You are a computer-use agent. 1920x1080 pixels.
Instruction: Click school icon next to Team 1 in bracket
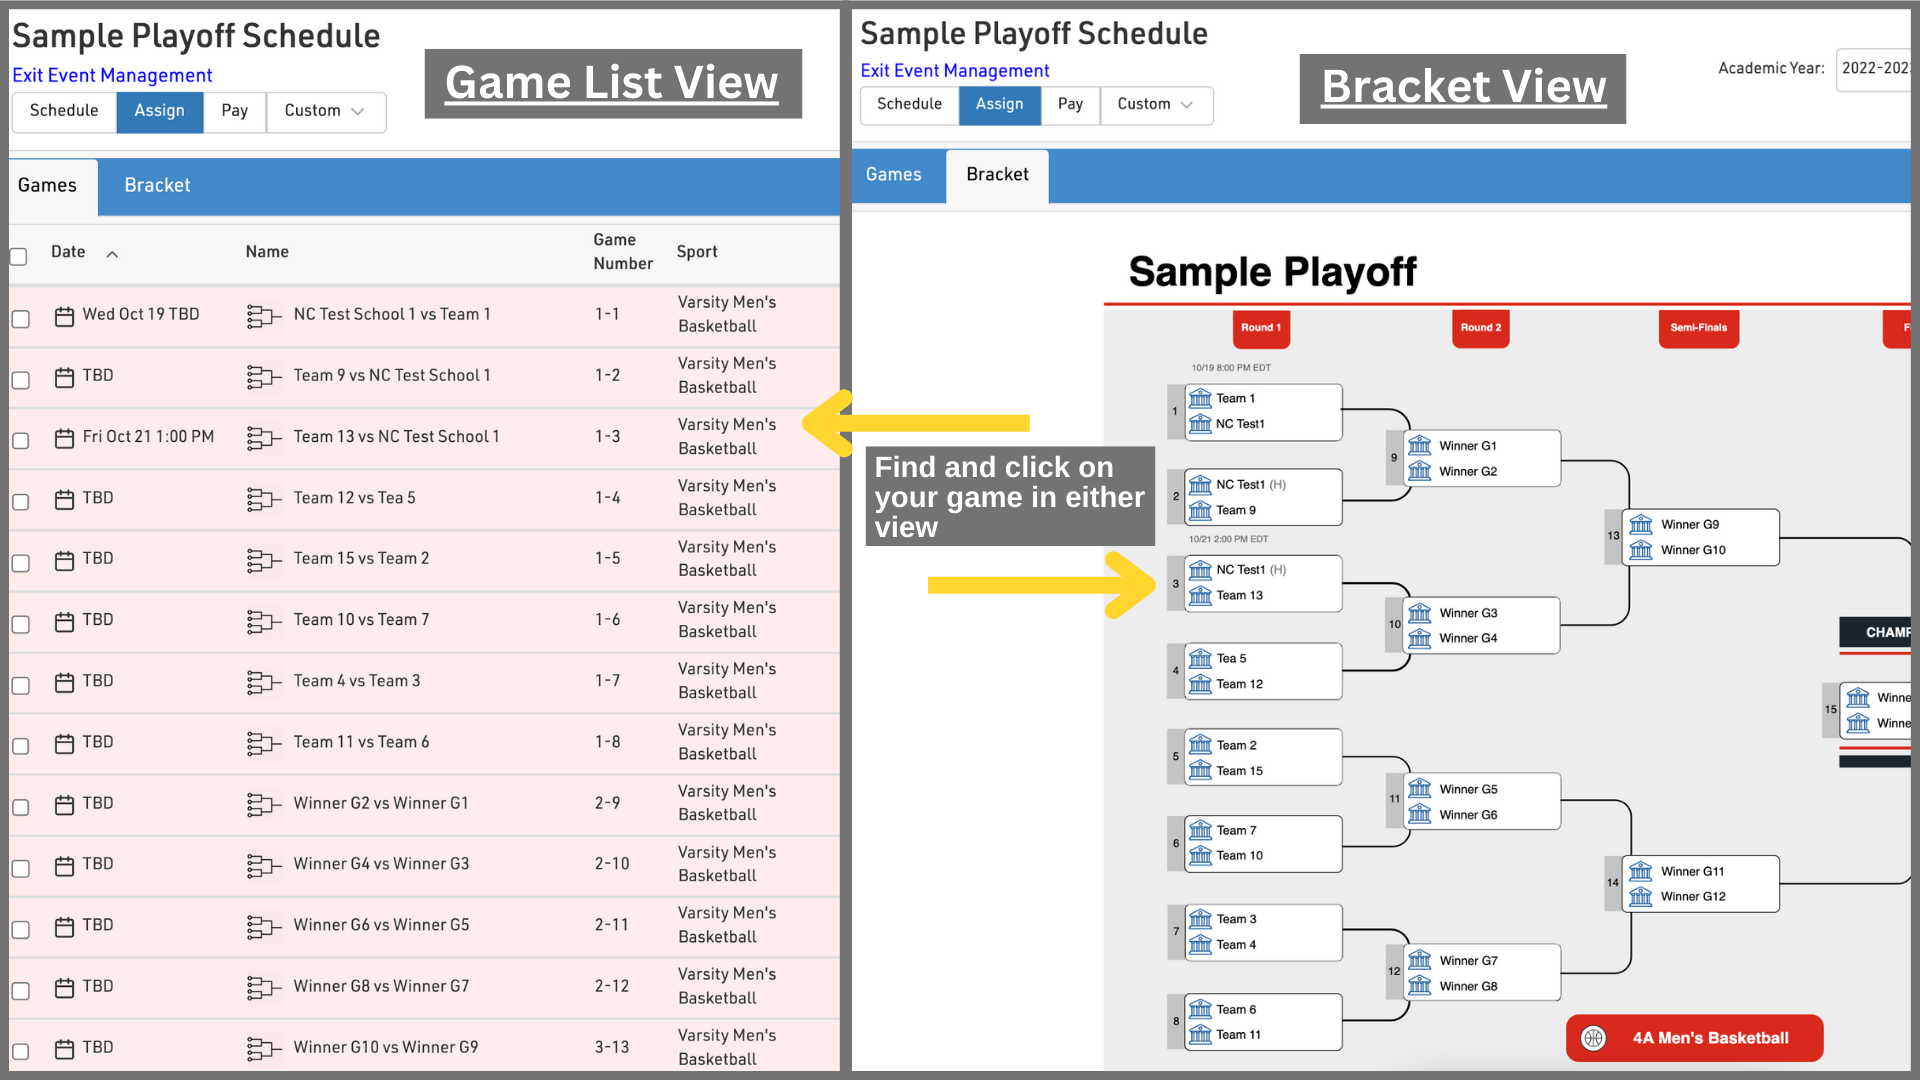(x=1200, y=398)
